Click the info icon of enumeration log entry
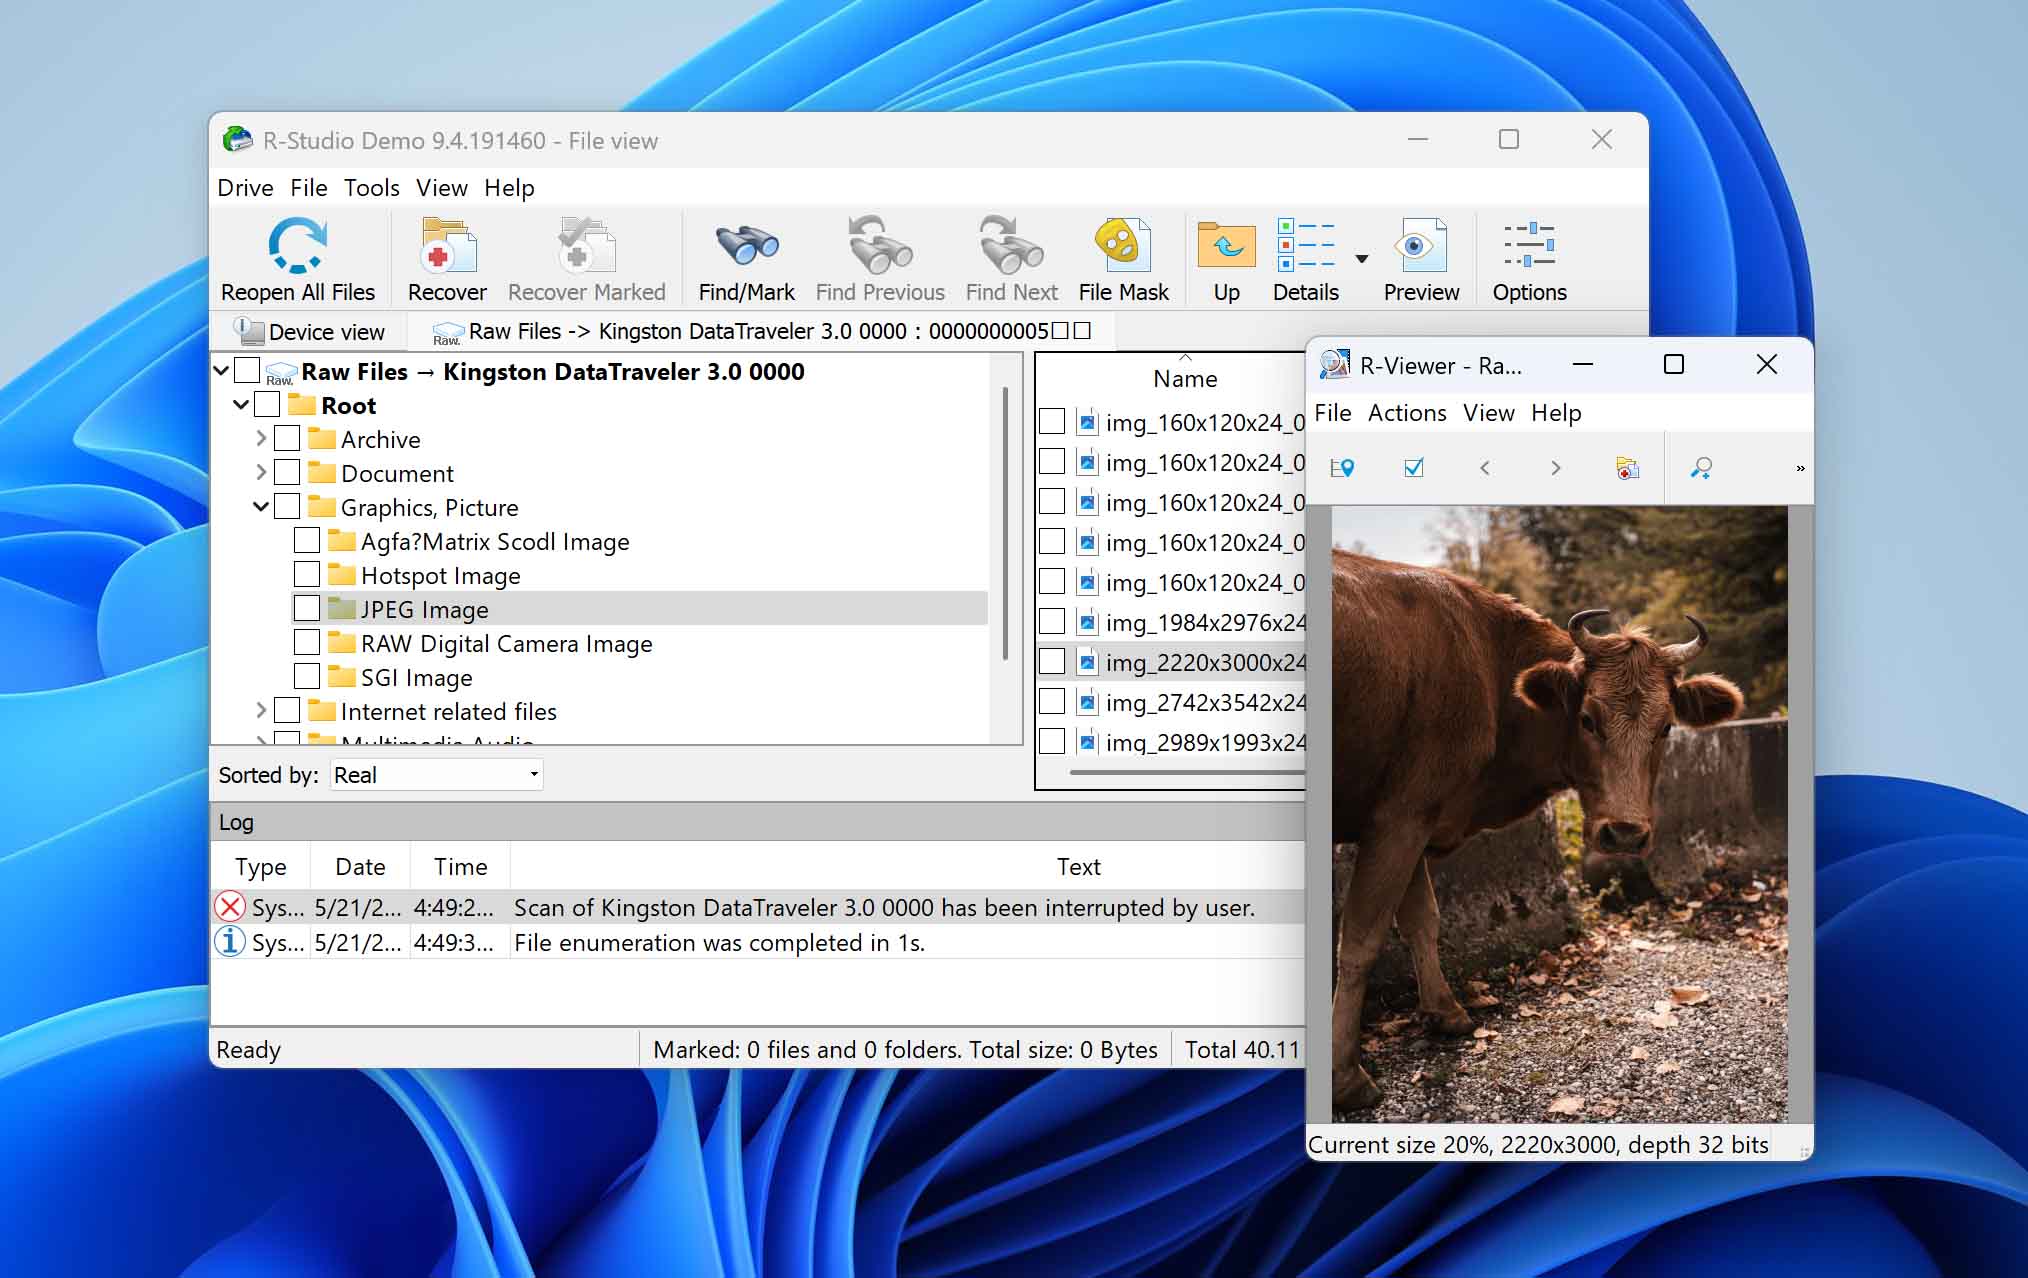Viewport: 2028px width, 1278px height. 230,942
